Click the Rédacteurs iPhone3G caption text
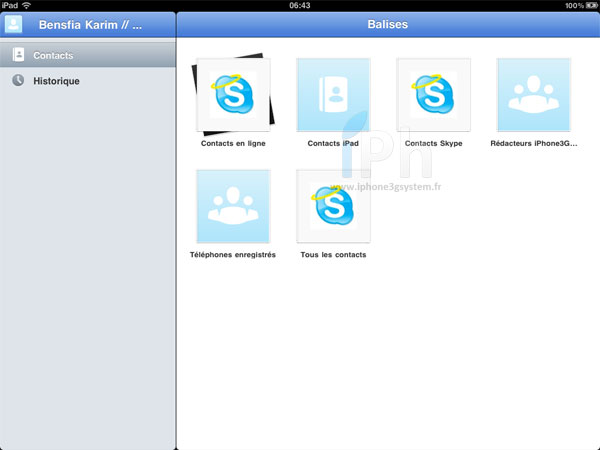This screenshot has width=600, height=450. [x=534, y=144]
